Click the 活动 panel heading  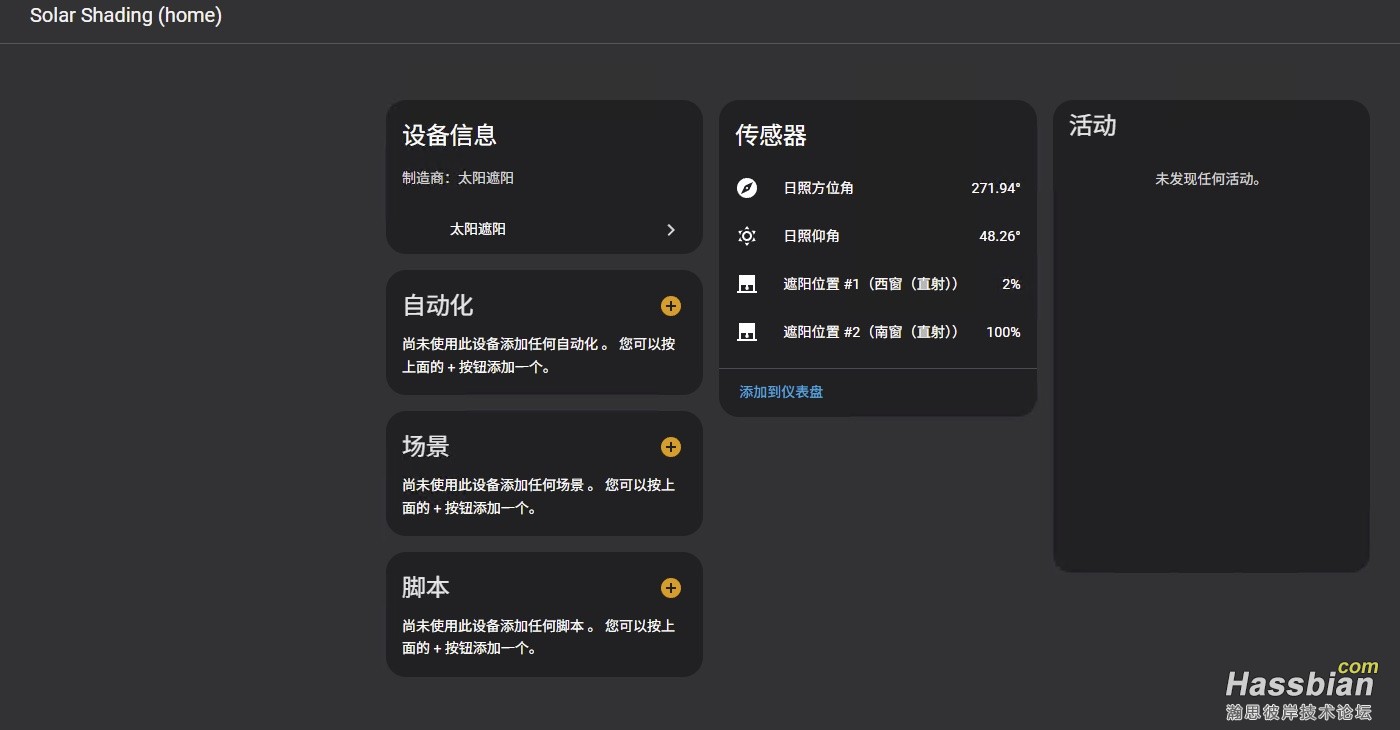(1093, 126)
